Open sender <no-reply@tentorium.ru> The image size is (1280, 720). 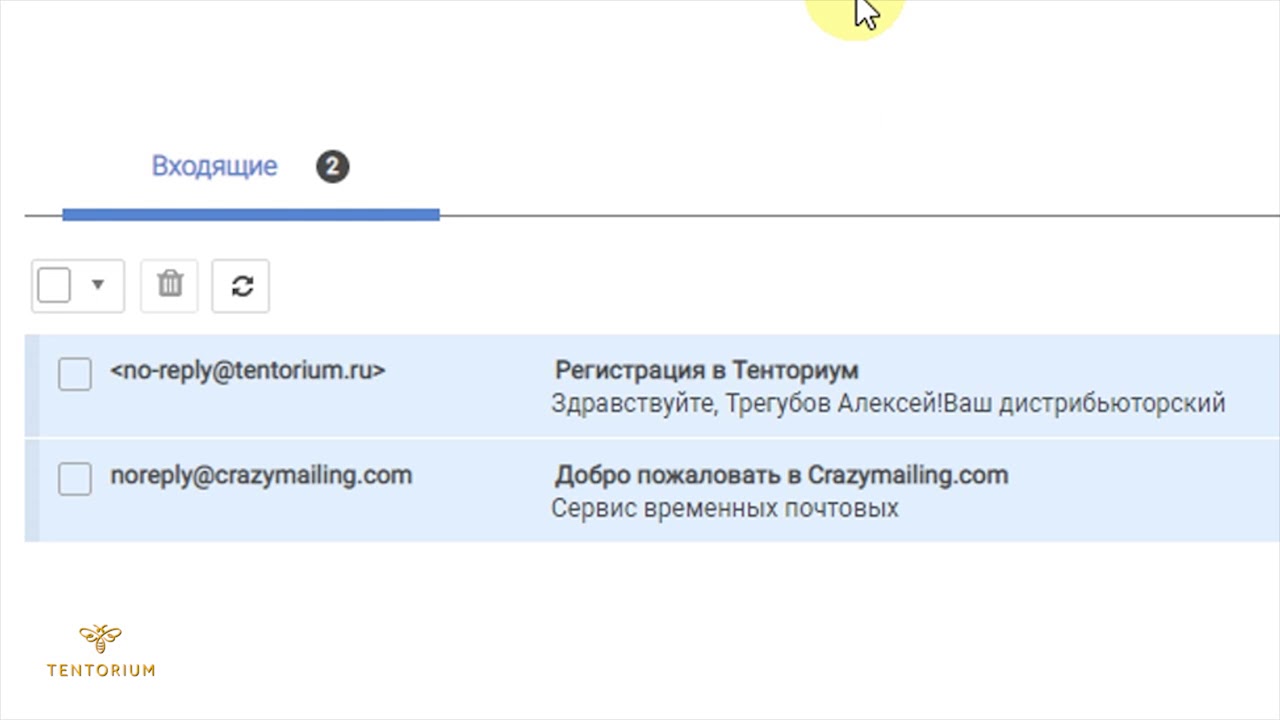(248, 370)
